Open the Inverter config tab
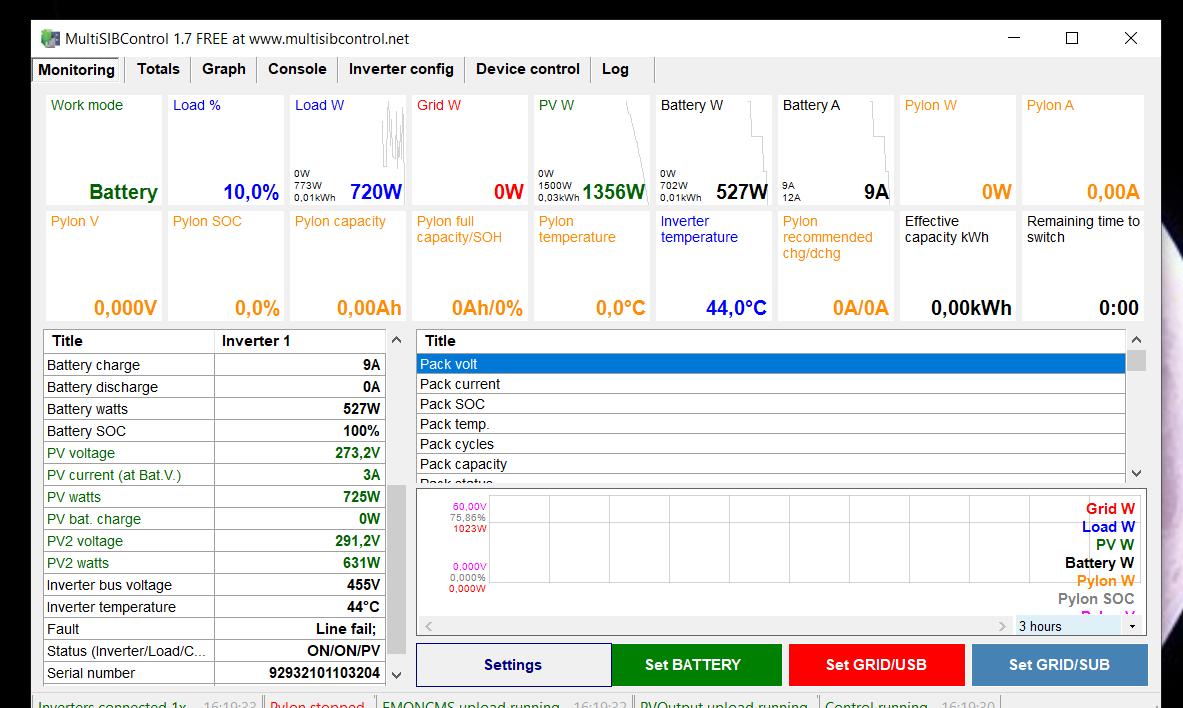Screen dimensions: 1183x708 point(401,69)
